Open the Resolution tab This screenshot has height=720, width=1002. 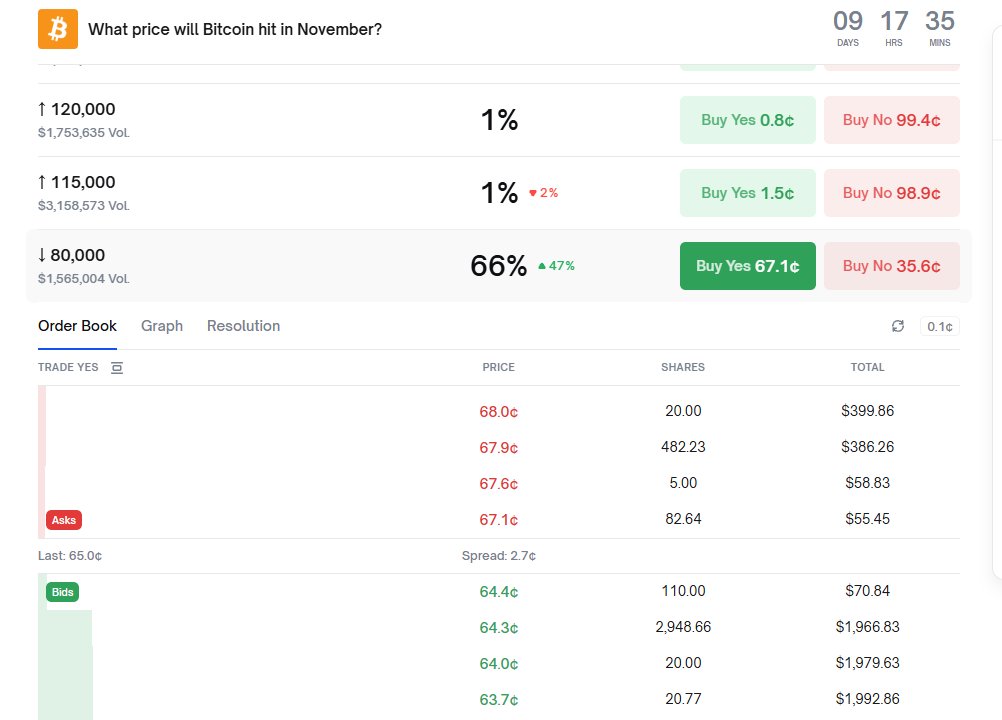coord(243,326)
